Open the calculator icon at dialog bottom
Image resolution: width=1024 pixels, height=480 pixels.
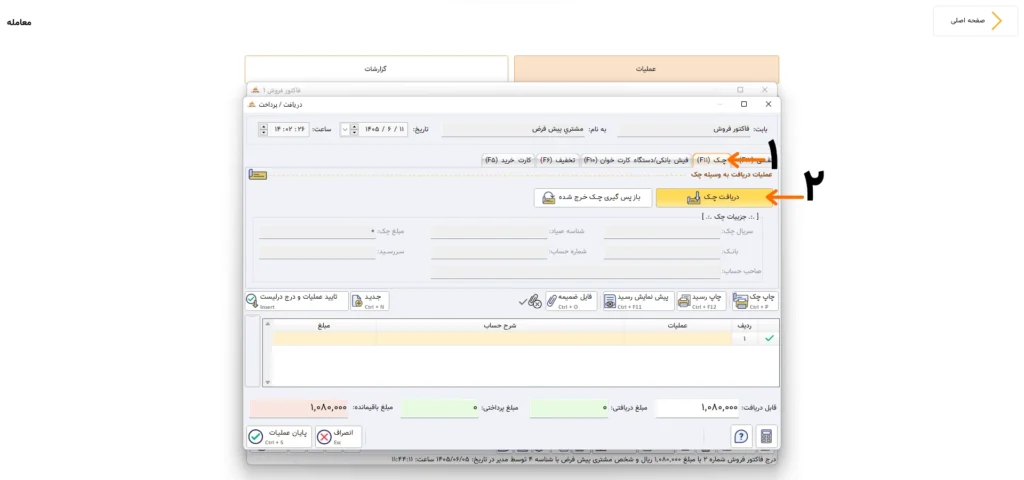(767, 436)
